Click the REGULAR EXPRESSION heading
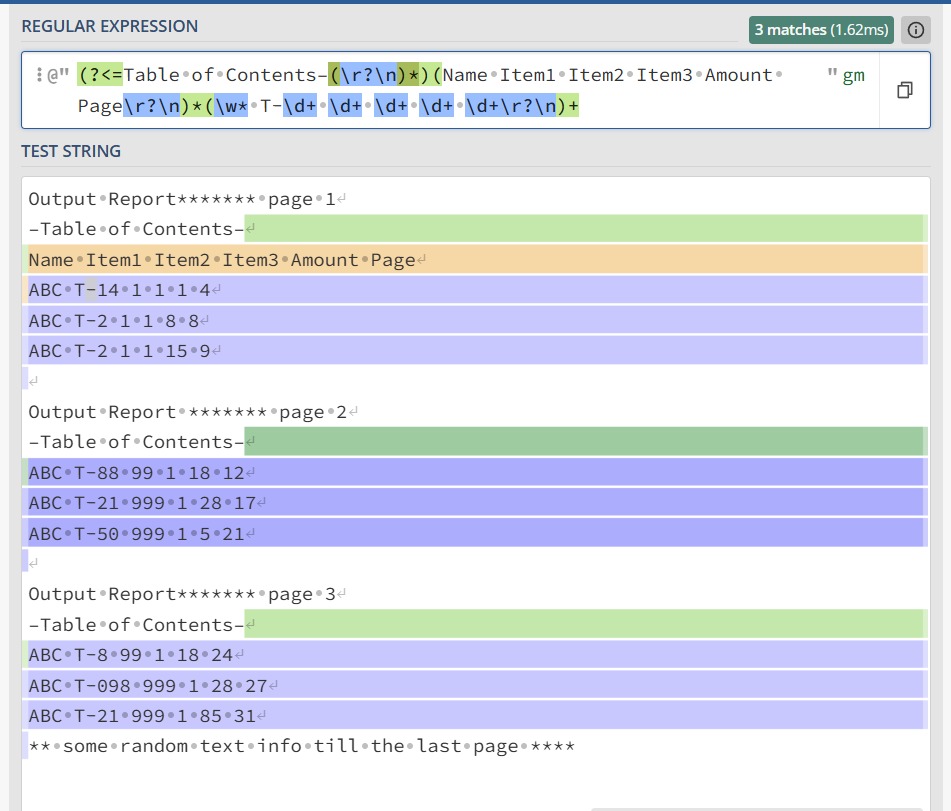This screenshot has height=811, width=951. tap(110, 26)
